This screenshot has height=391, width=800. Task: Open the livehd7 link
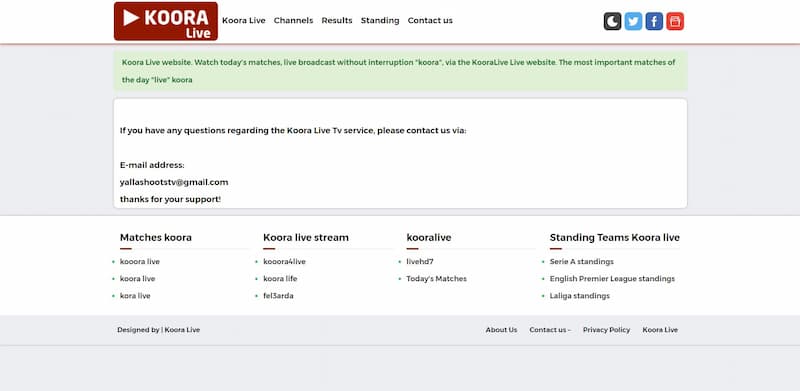[420, 261]
